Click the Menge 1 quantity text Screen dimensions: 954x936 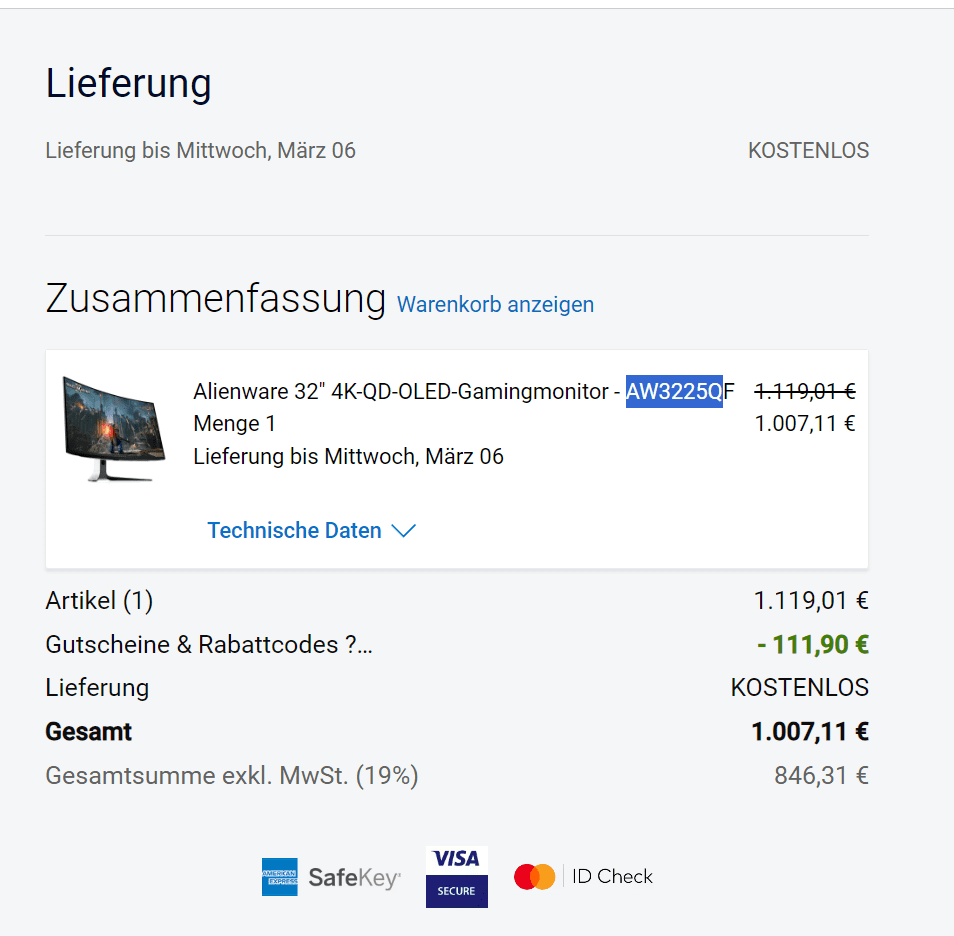234,424
